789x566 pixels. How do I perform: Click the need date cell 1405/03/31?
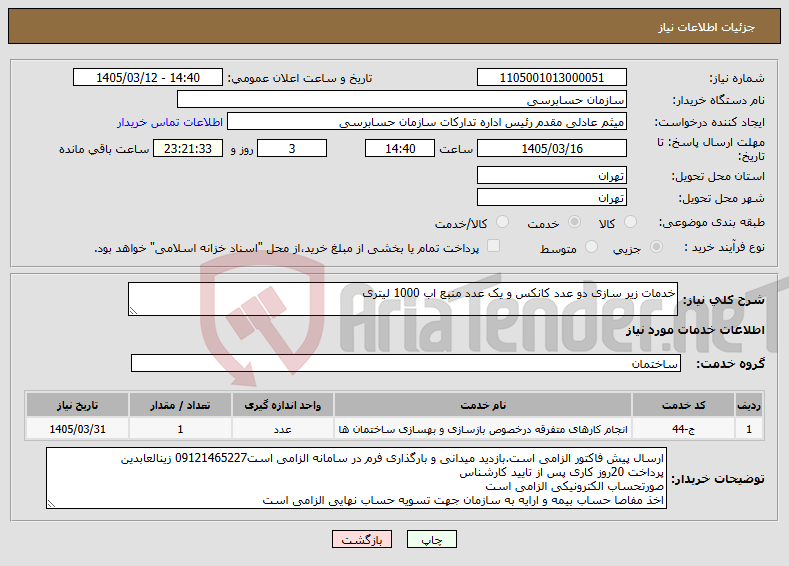[x=77, y=429]
